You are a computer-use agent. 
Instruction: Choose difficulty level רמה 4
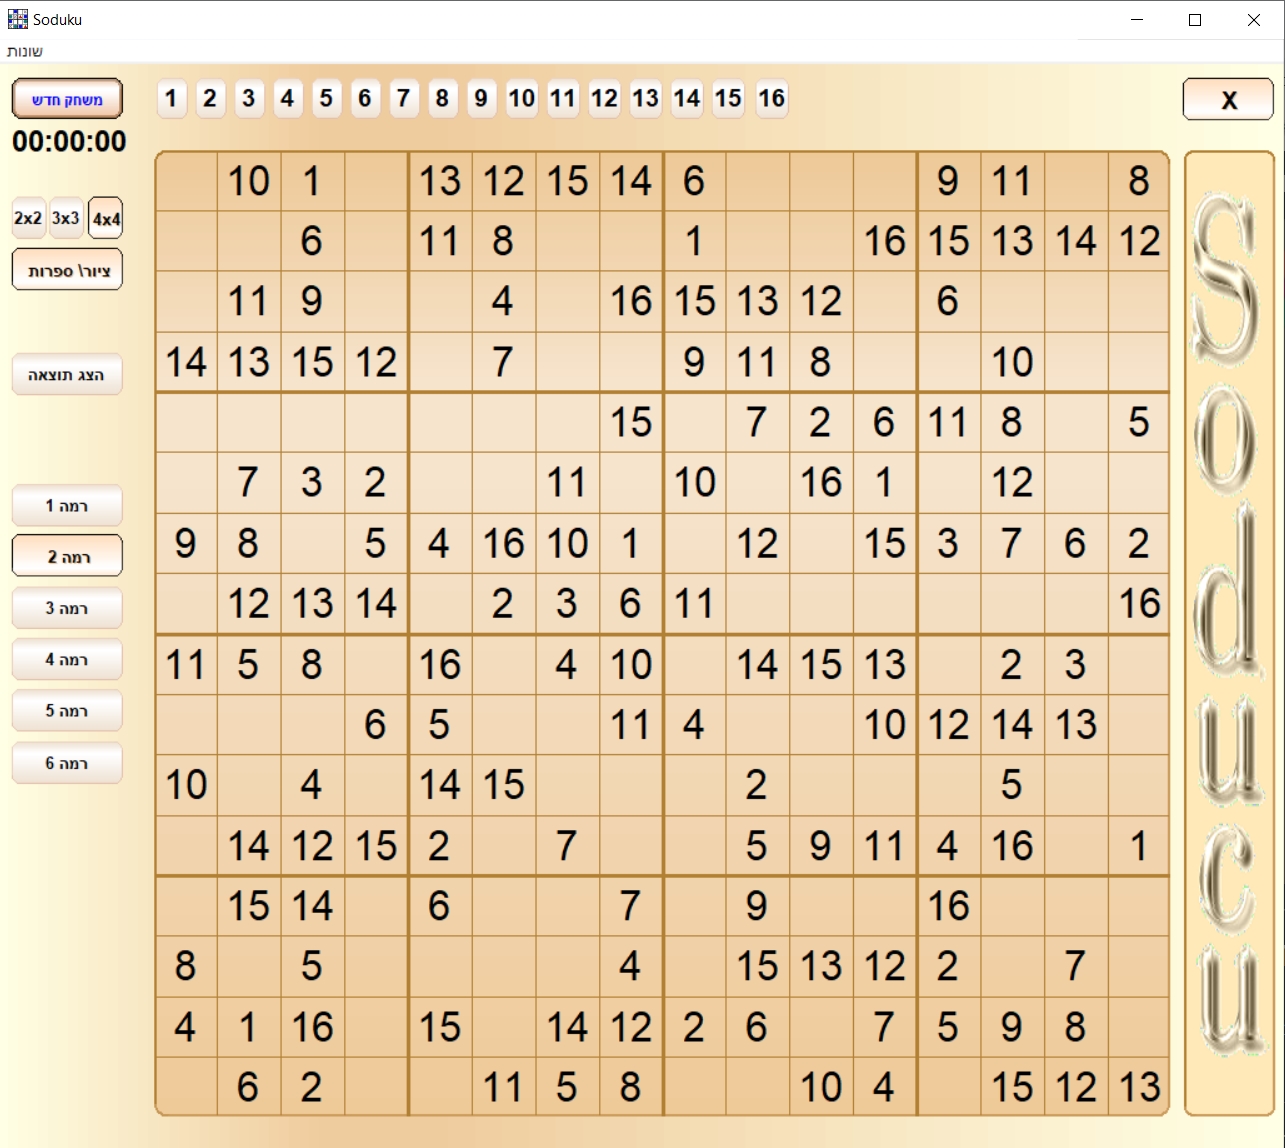(x=67, y=660)
